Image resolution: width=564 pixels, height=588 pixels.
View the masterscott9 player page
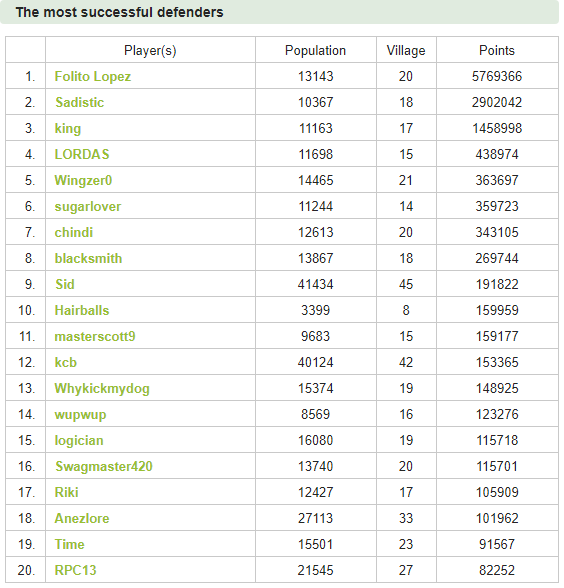tap(95, 336)
